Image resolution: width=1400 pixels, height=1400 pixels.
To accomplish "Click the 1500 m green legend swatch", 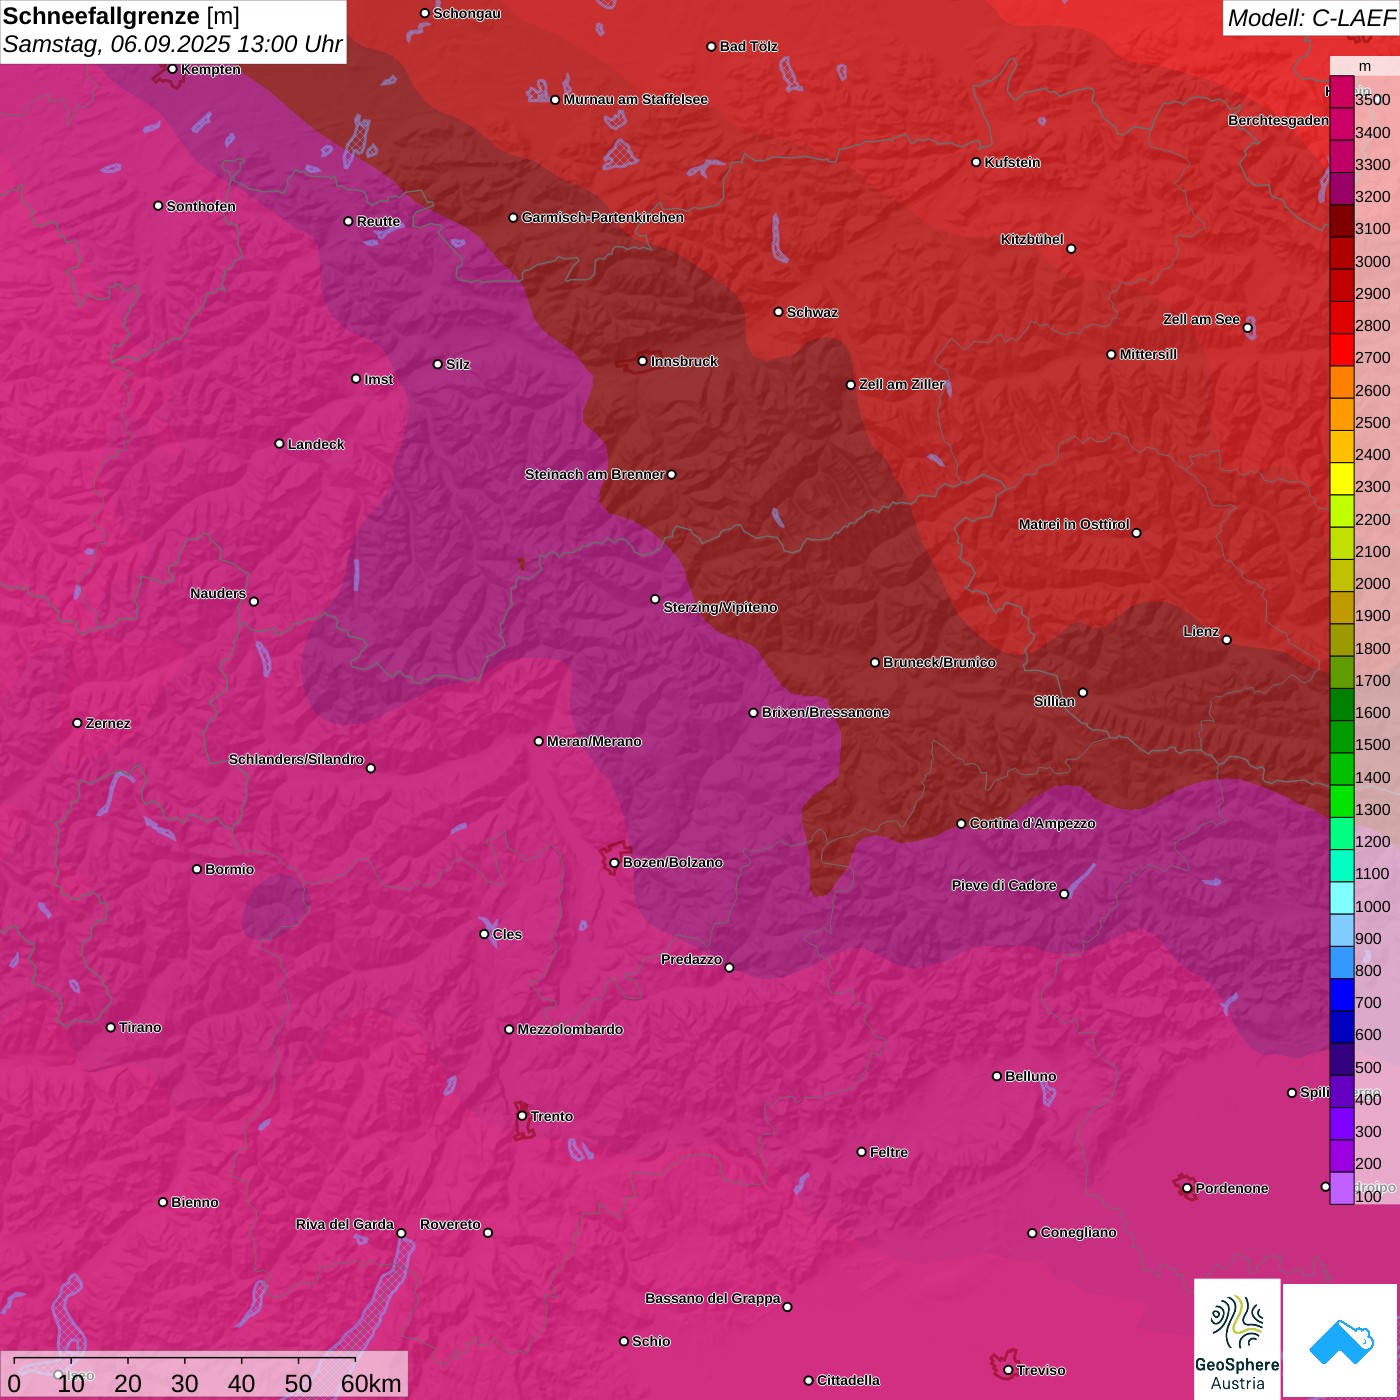I will coord(1342,737).
